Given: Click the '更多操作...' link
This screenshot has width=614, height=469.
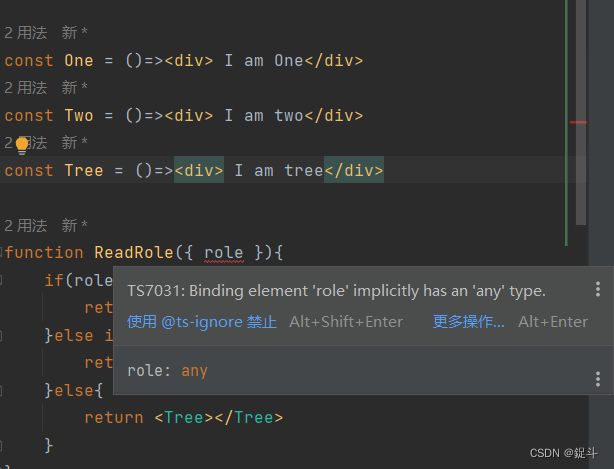Looking at the screenshot, I should click(x=468, y=322).
